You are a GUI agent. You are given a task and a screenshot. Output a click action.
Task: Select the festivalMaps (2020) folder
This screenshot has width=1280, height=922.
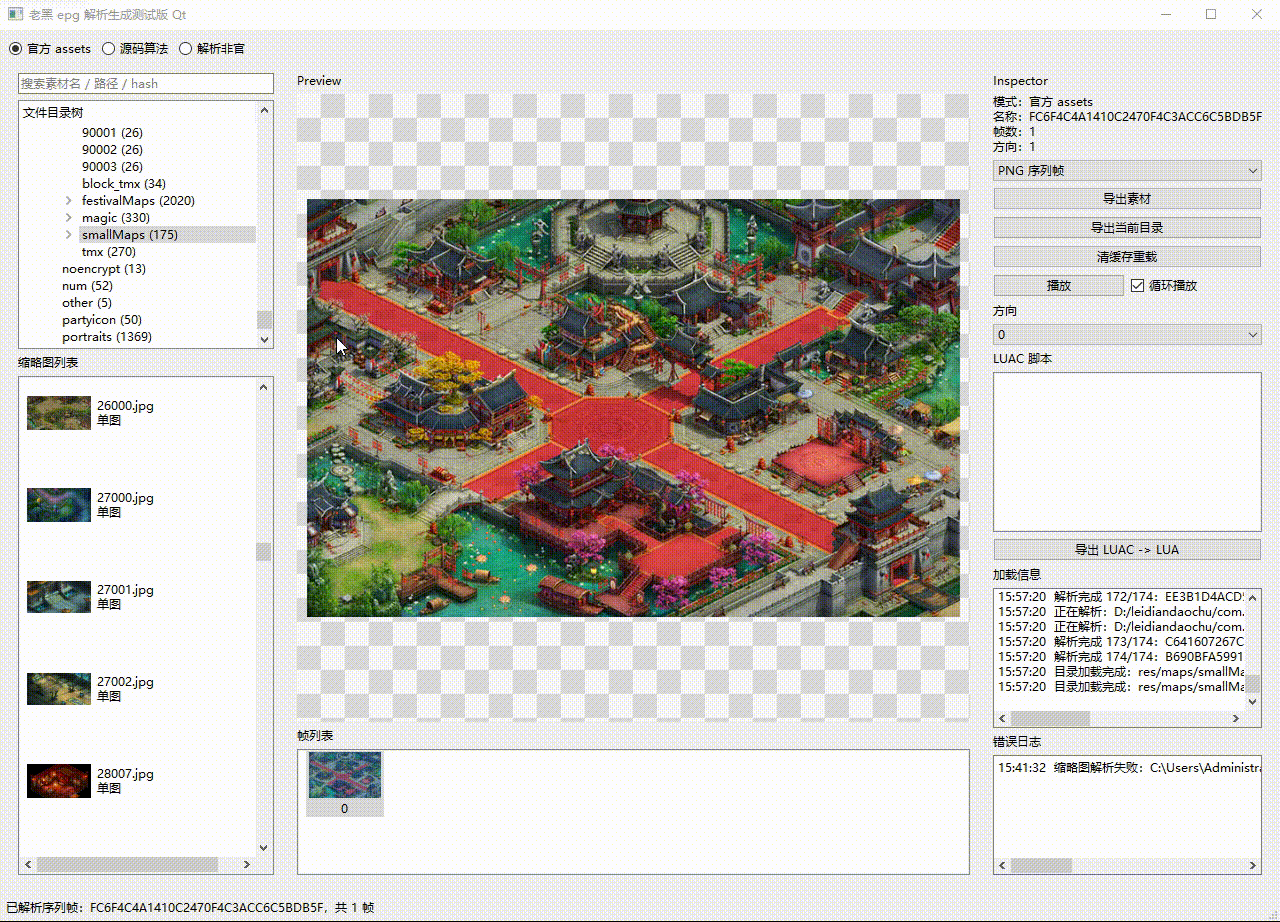point(138,201)
